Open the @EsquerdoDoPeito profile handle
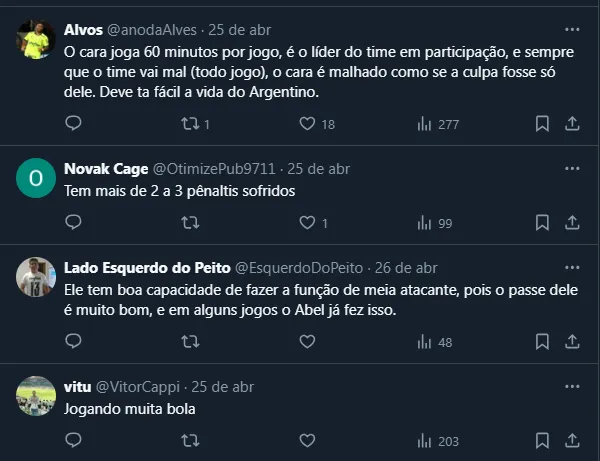 point(300,268)
